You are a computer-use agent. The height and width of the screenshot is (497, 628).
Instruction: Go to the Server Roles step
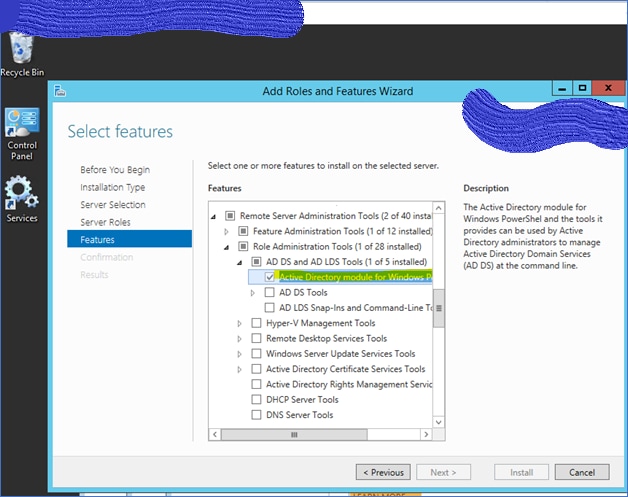[105, 222]
